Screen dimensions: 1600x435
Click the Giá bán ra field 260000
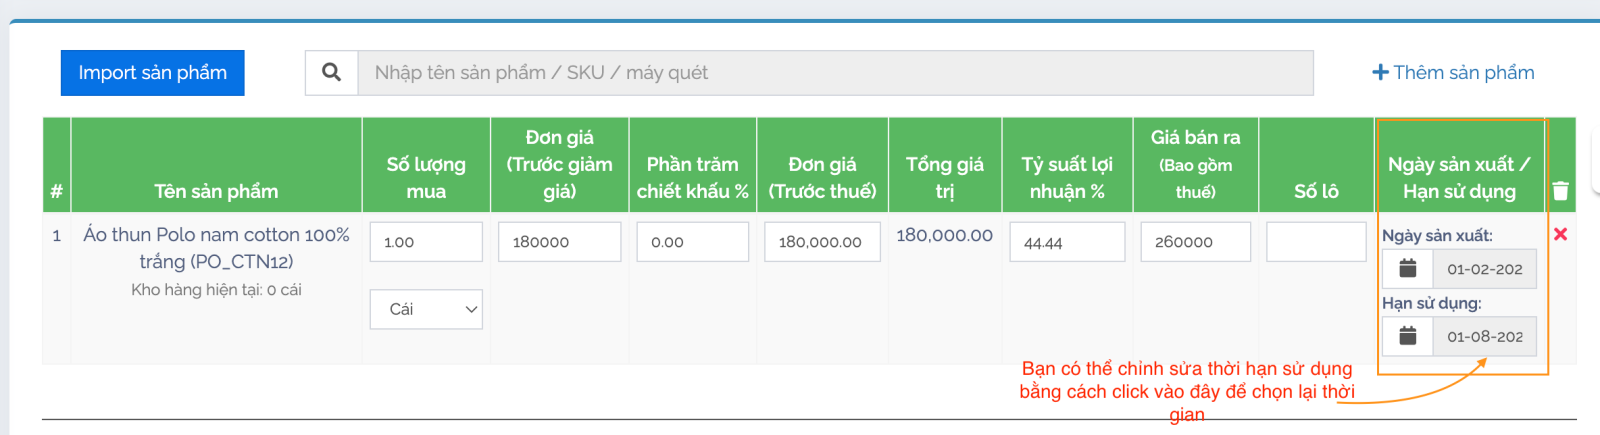point(1195,242)
